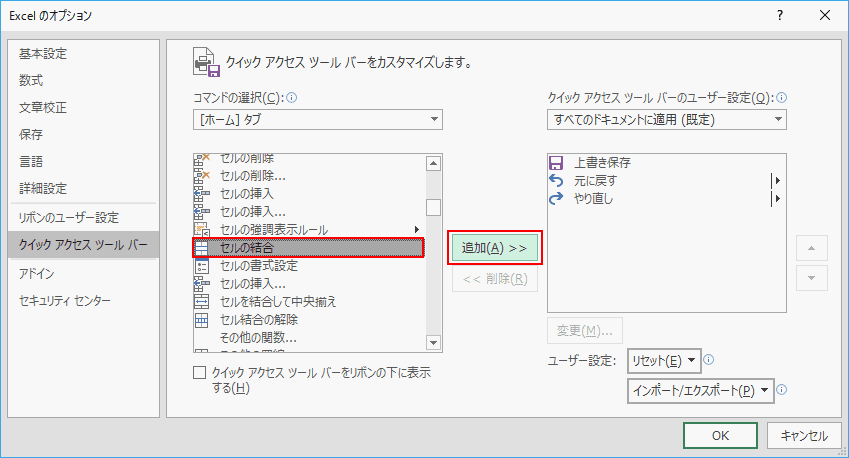Select 上書き保存 in toolbar list
Viewport: 849px width, 458px height.
pos(667,162)
